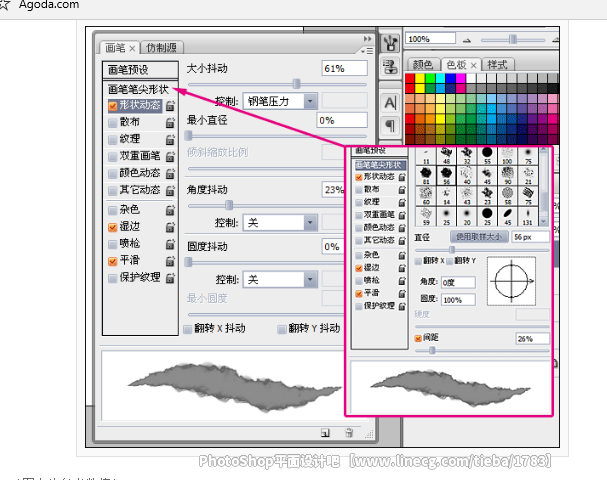Click the 最小直径 0% value field
Viewport: 607px width, 480px height.
coord(341,120)
